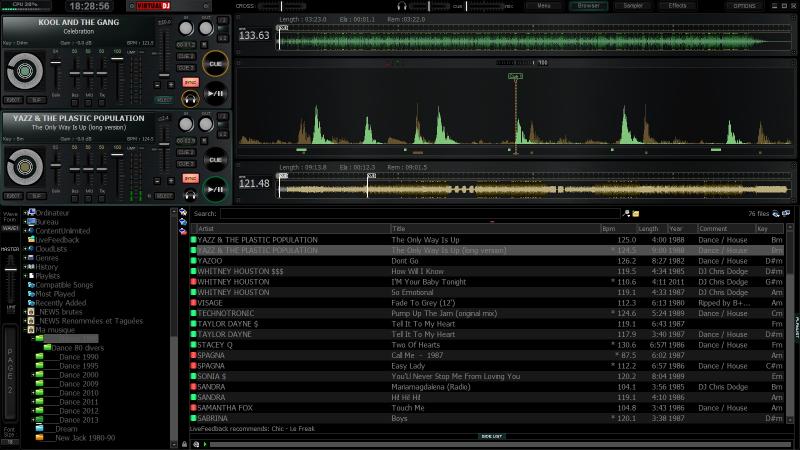The width and height of the screenshot is (800, 450).
Task: Toggle headphone monitoring on the Celebration deck
Action: 190,98
